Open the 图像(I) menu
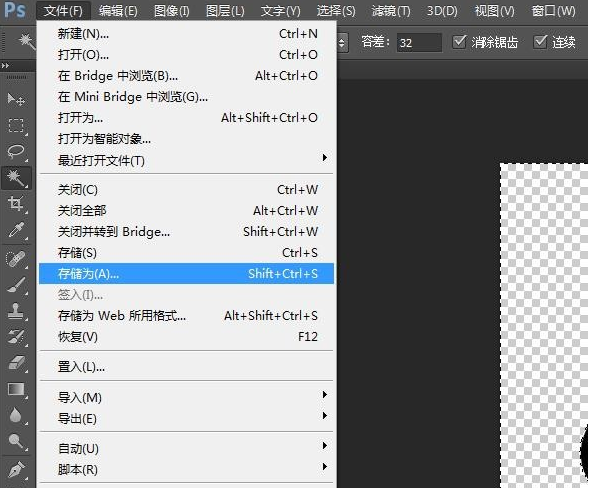Viewport: 590px width, 488px height. coord(172,11)
